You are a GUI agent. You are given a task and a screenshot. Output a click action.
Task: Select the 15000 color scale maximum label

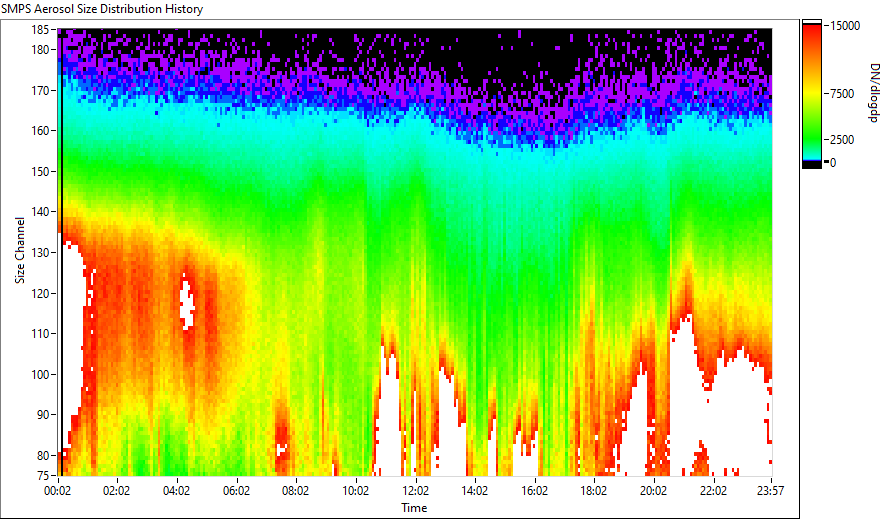pos(845,26)
